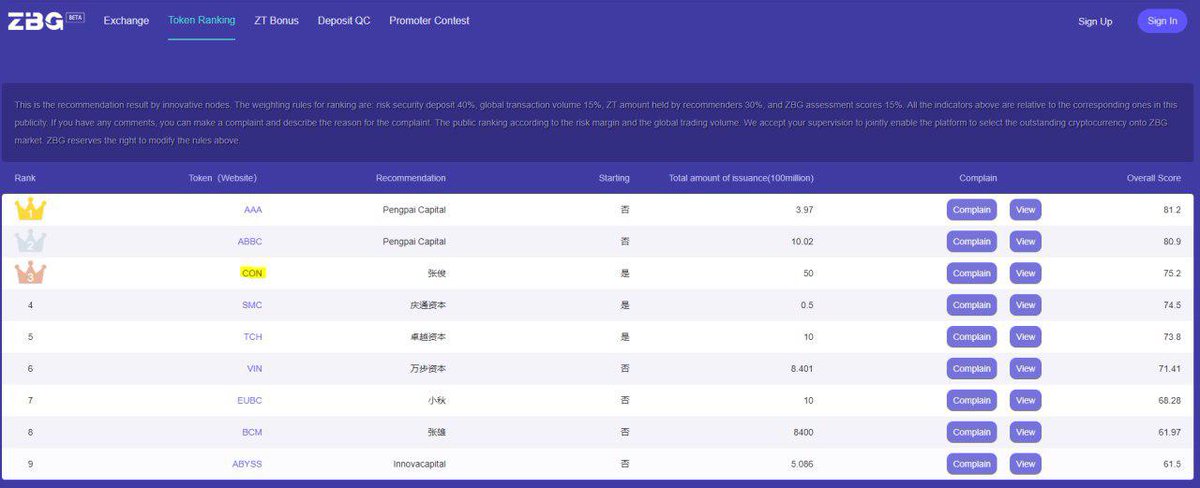Open the VIN token link
The width and height of the screenshot is (1200, 488).
tap(255, 369)
